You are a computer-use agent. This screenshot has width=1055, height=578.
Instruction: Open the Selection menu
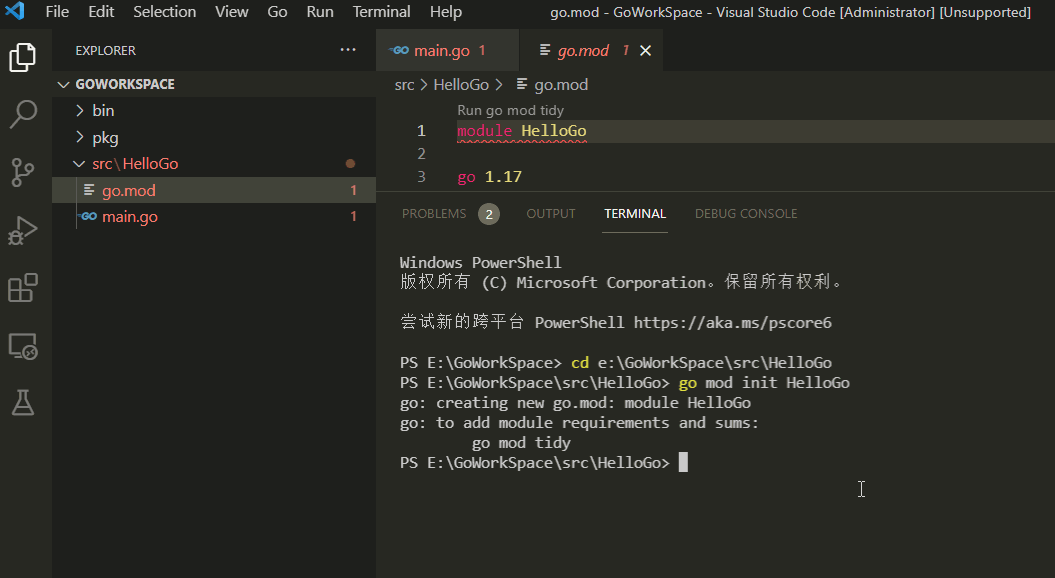point(165,11)
